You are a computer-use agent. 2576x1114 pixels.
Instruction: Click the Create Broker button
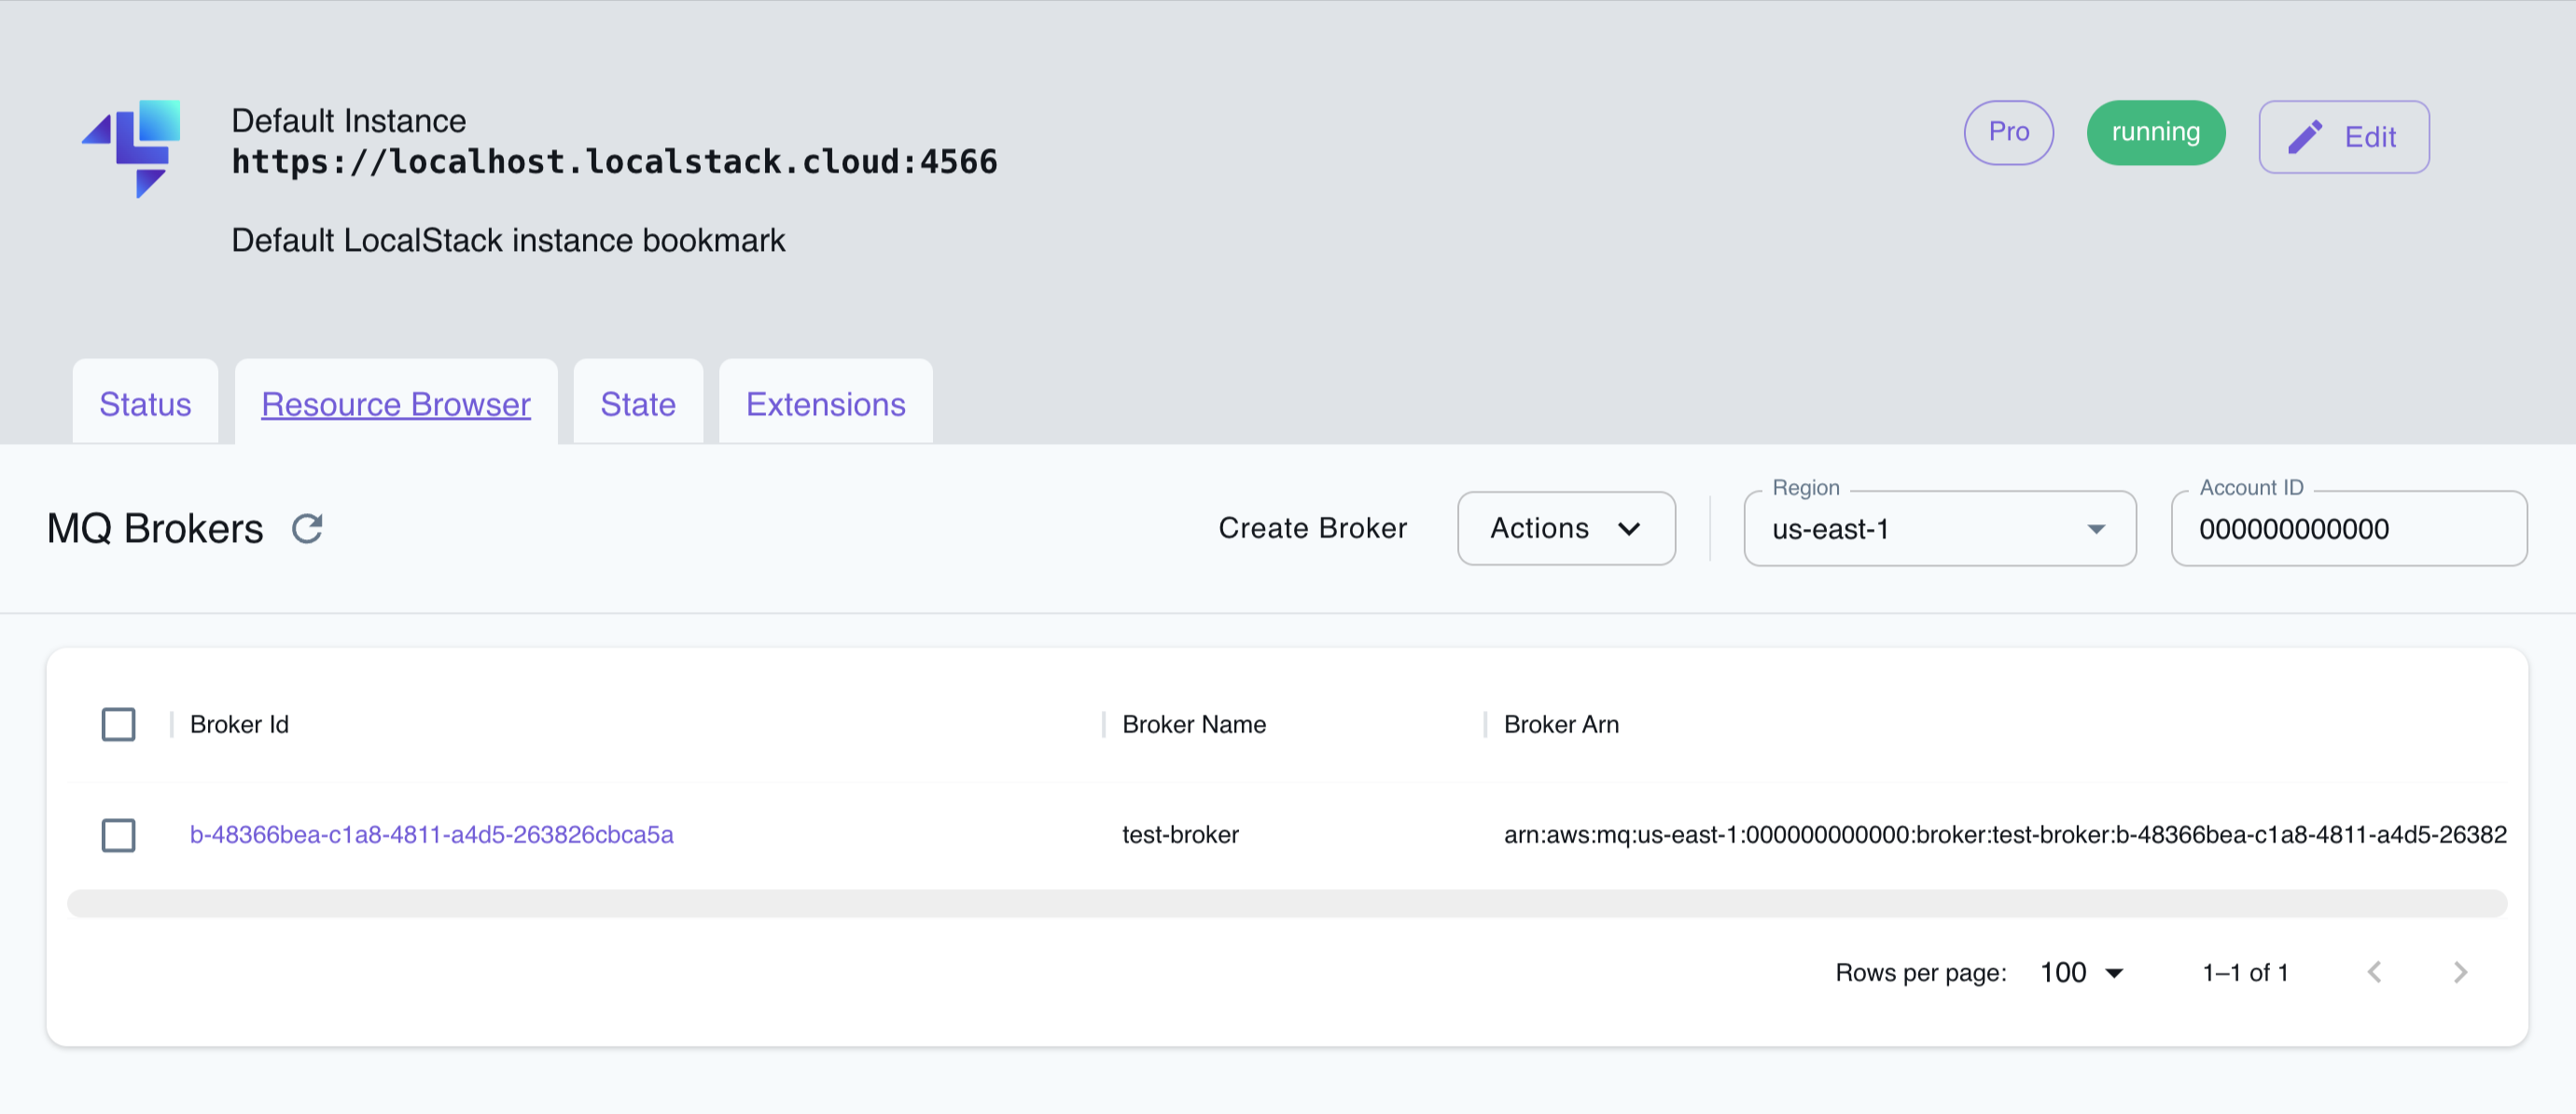click(1312, 528)
